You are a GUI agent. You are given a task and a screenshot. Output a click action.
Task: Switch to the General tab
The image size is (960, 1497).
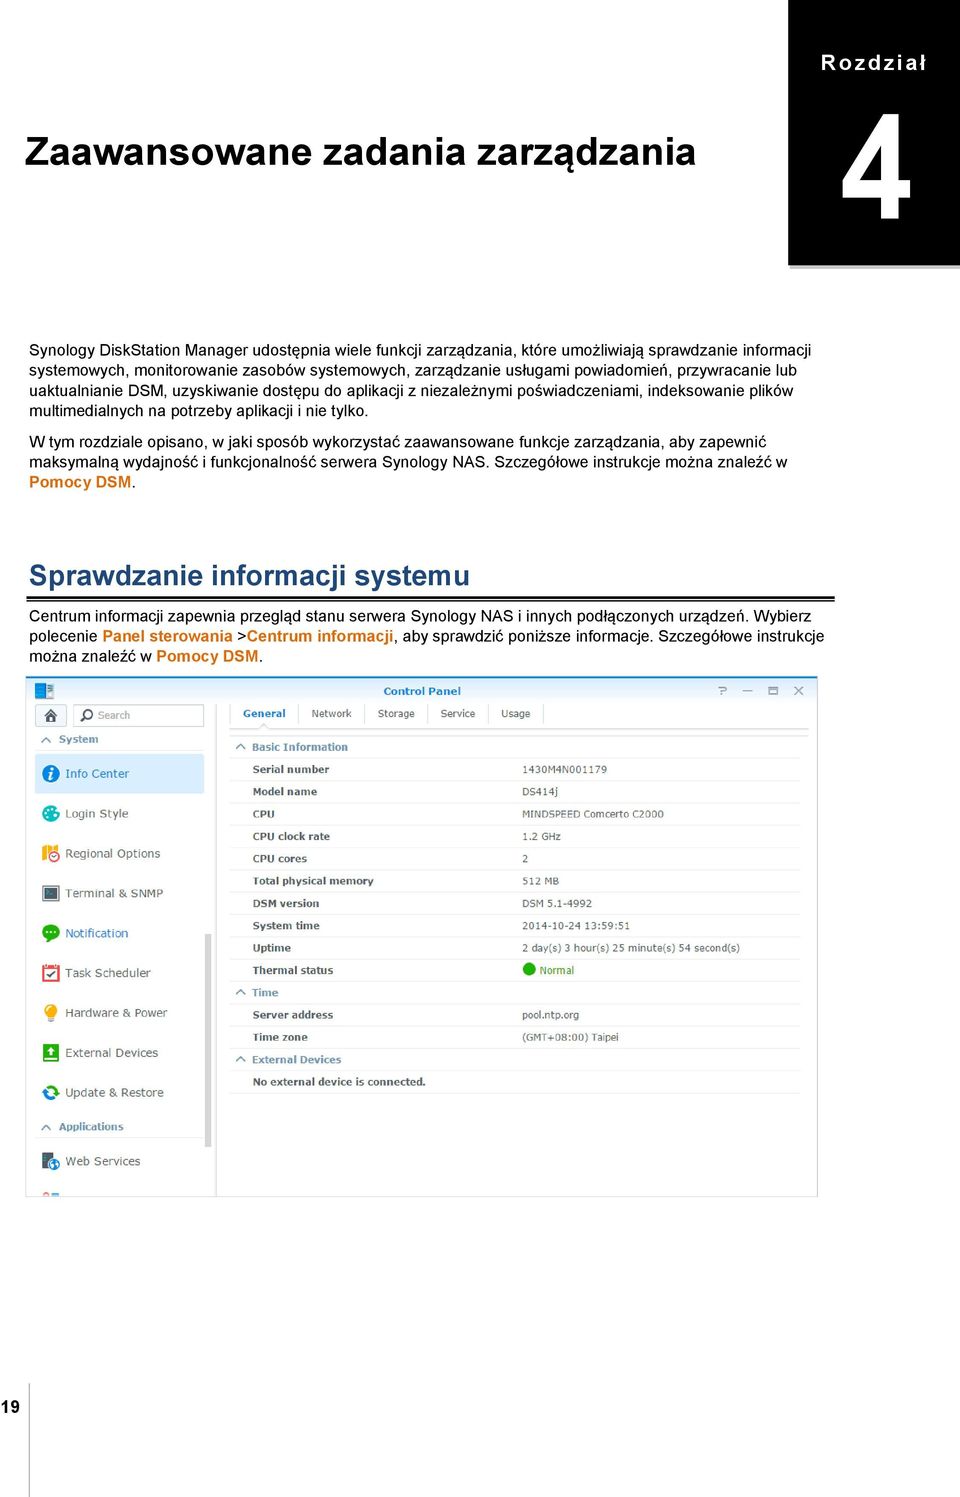pyautogui.click(x=264, y=714)
